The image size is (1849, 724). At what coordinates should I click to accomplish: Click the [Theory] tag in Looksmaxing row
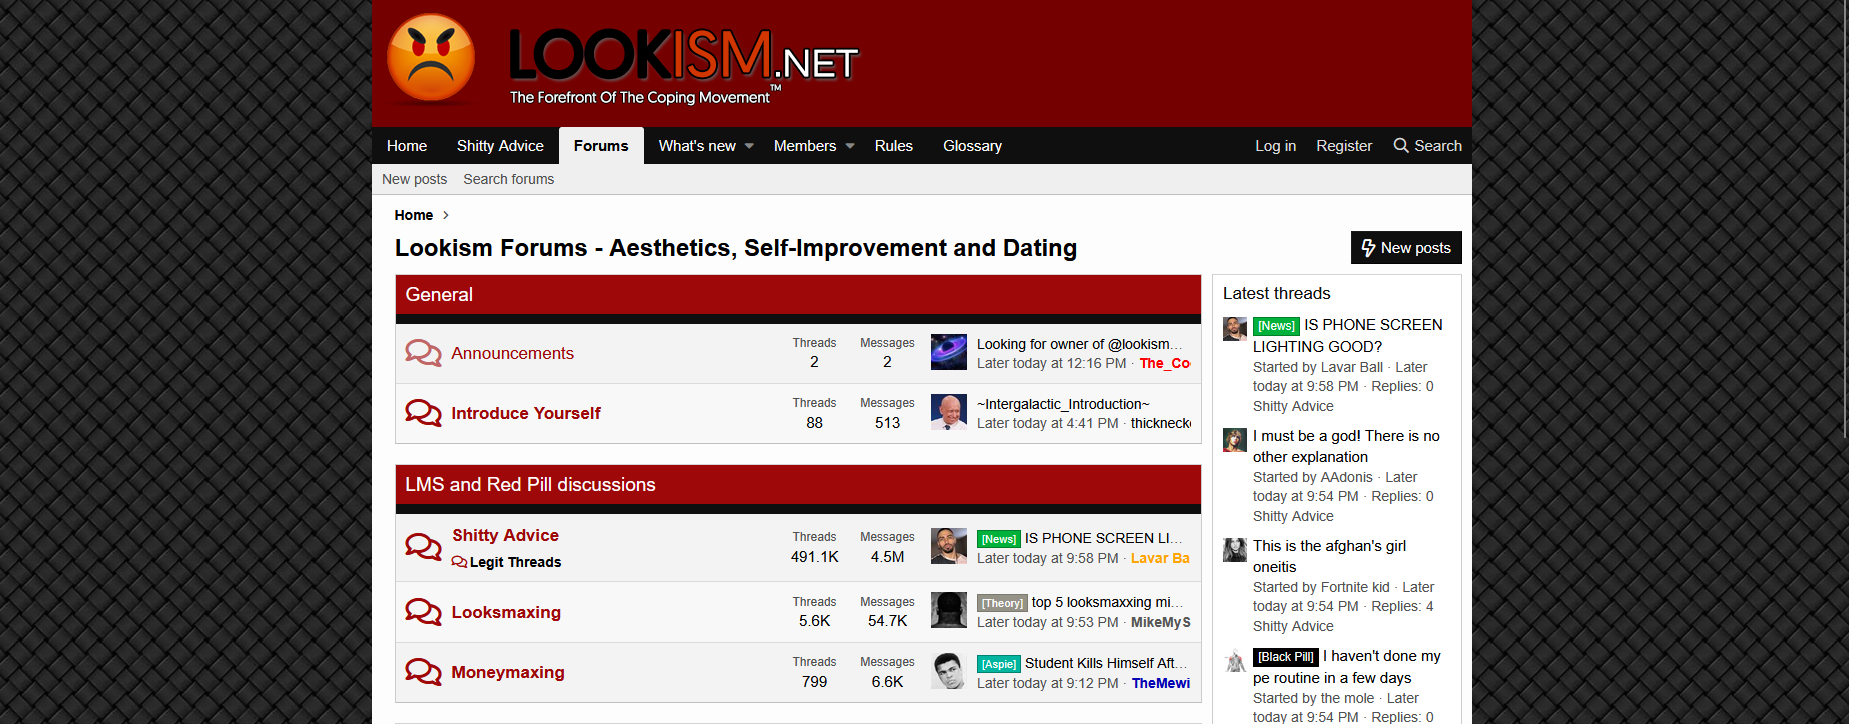click(x=1002, y=603)
